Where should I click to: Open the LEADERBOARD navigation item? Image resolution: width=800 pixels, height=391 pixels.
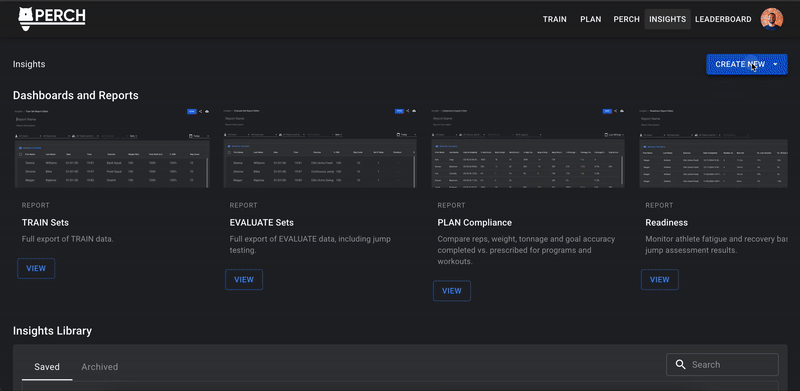723,19
